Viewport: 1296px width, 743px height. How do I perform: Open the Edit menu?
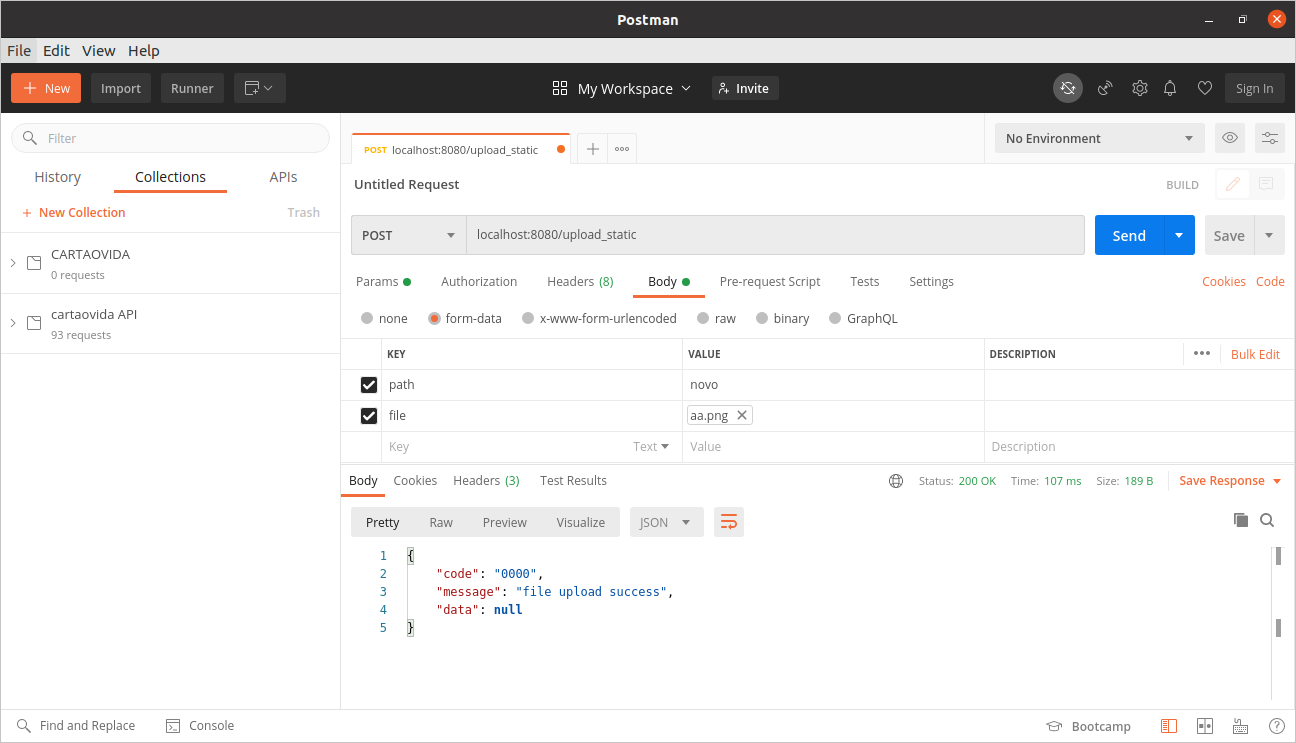pyautogui.click(x=56, y=50)
